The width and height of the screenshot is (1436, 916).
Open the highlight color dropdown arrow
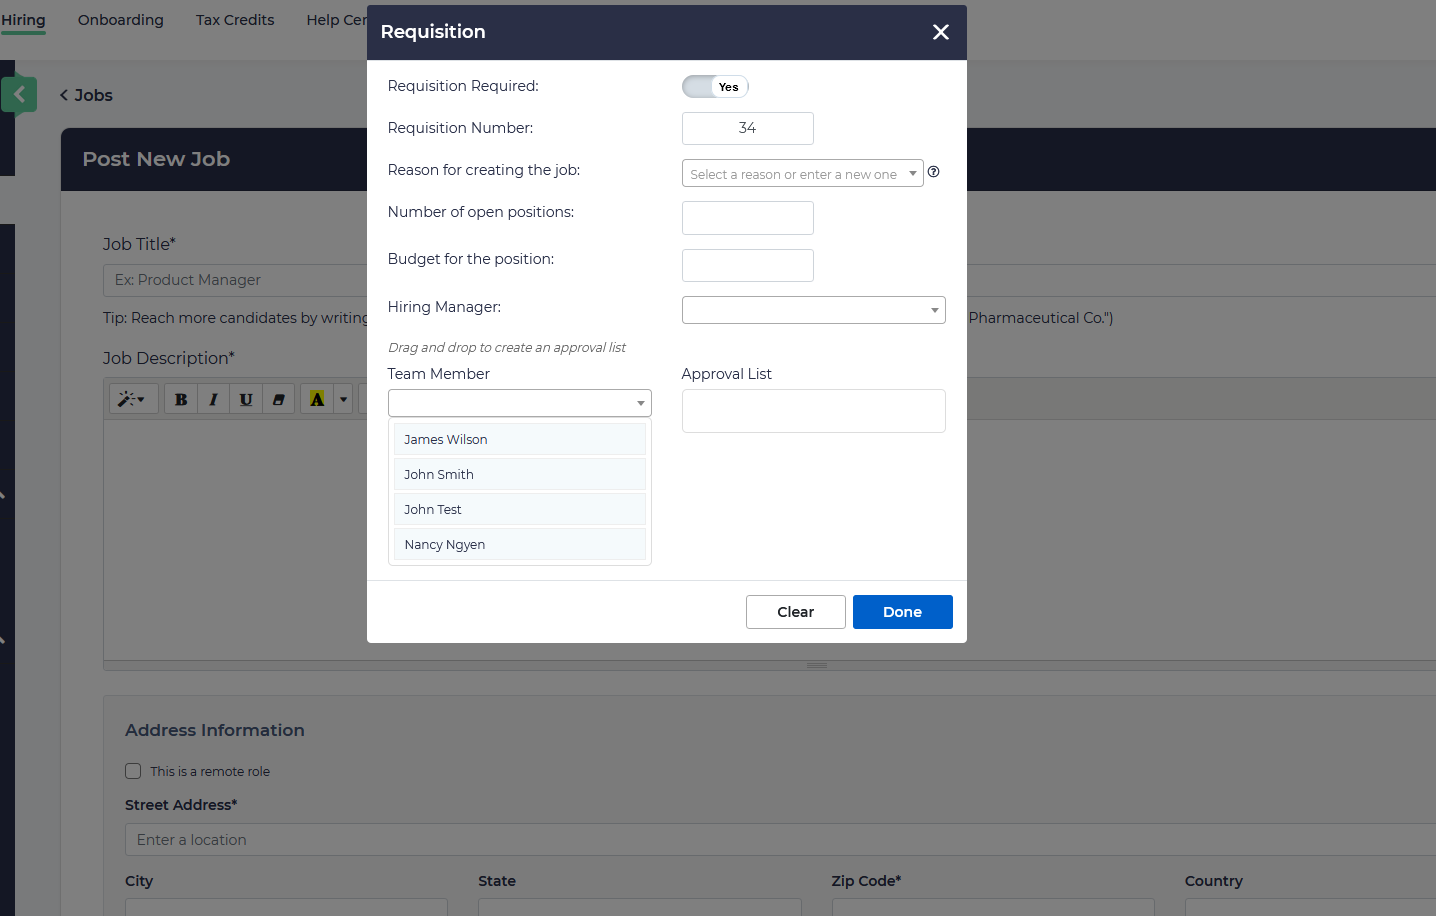[x=343, y=400]
